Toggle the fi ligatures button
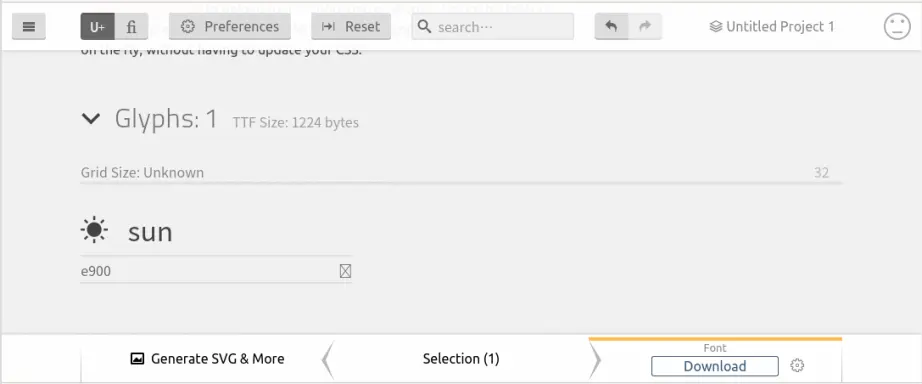The image size is (922, 384). point(131,26)
